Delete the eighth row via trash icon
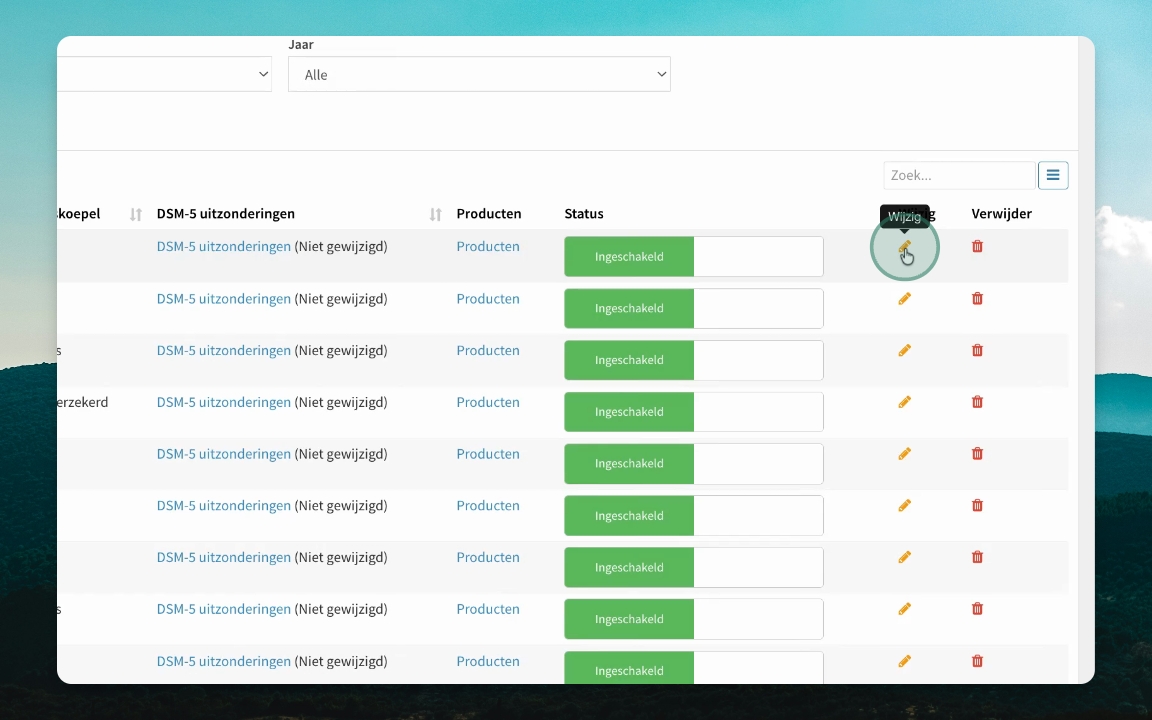This screenshot has width=1152, height=720. point(977,609)
